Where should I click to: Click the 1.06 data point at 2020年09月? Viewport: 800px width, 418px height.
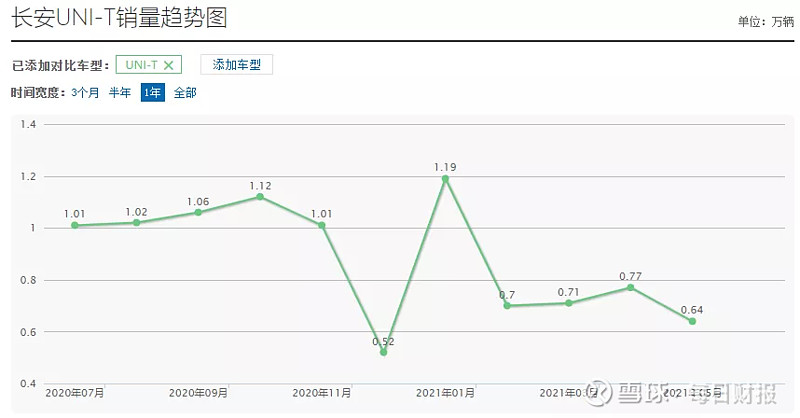point(198,212)
